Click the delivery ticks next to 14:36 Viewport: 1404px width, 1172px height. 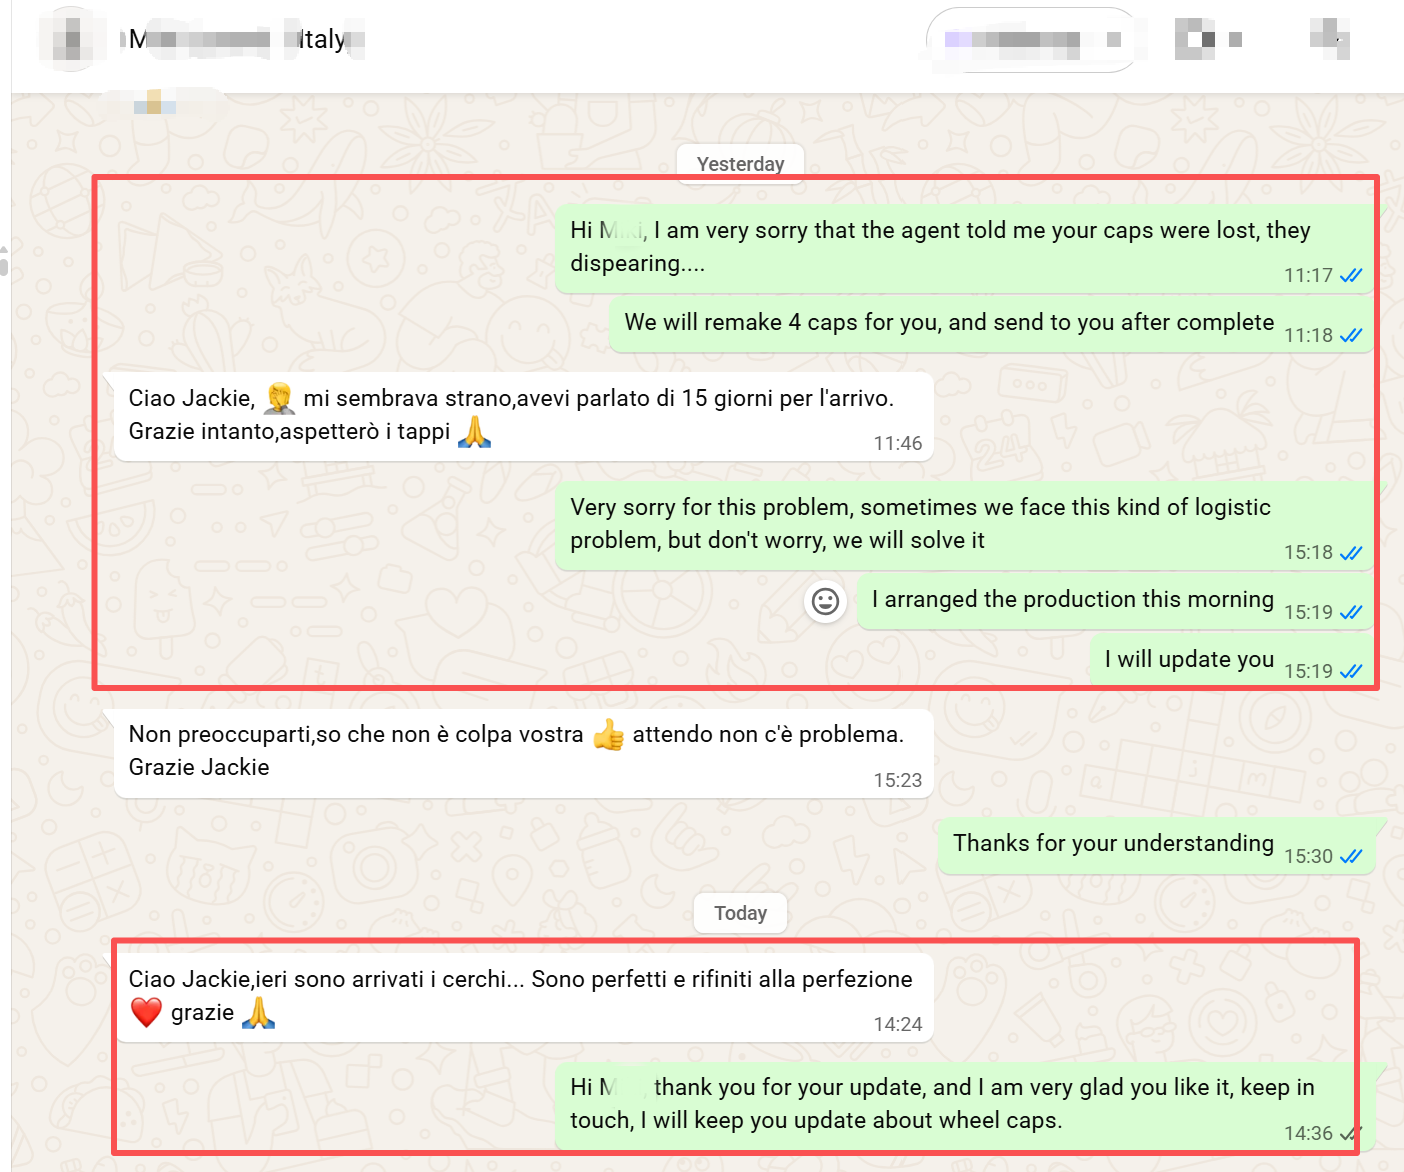tap(1350, 1134)
